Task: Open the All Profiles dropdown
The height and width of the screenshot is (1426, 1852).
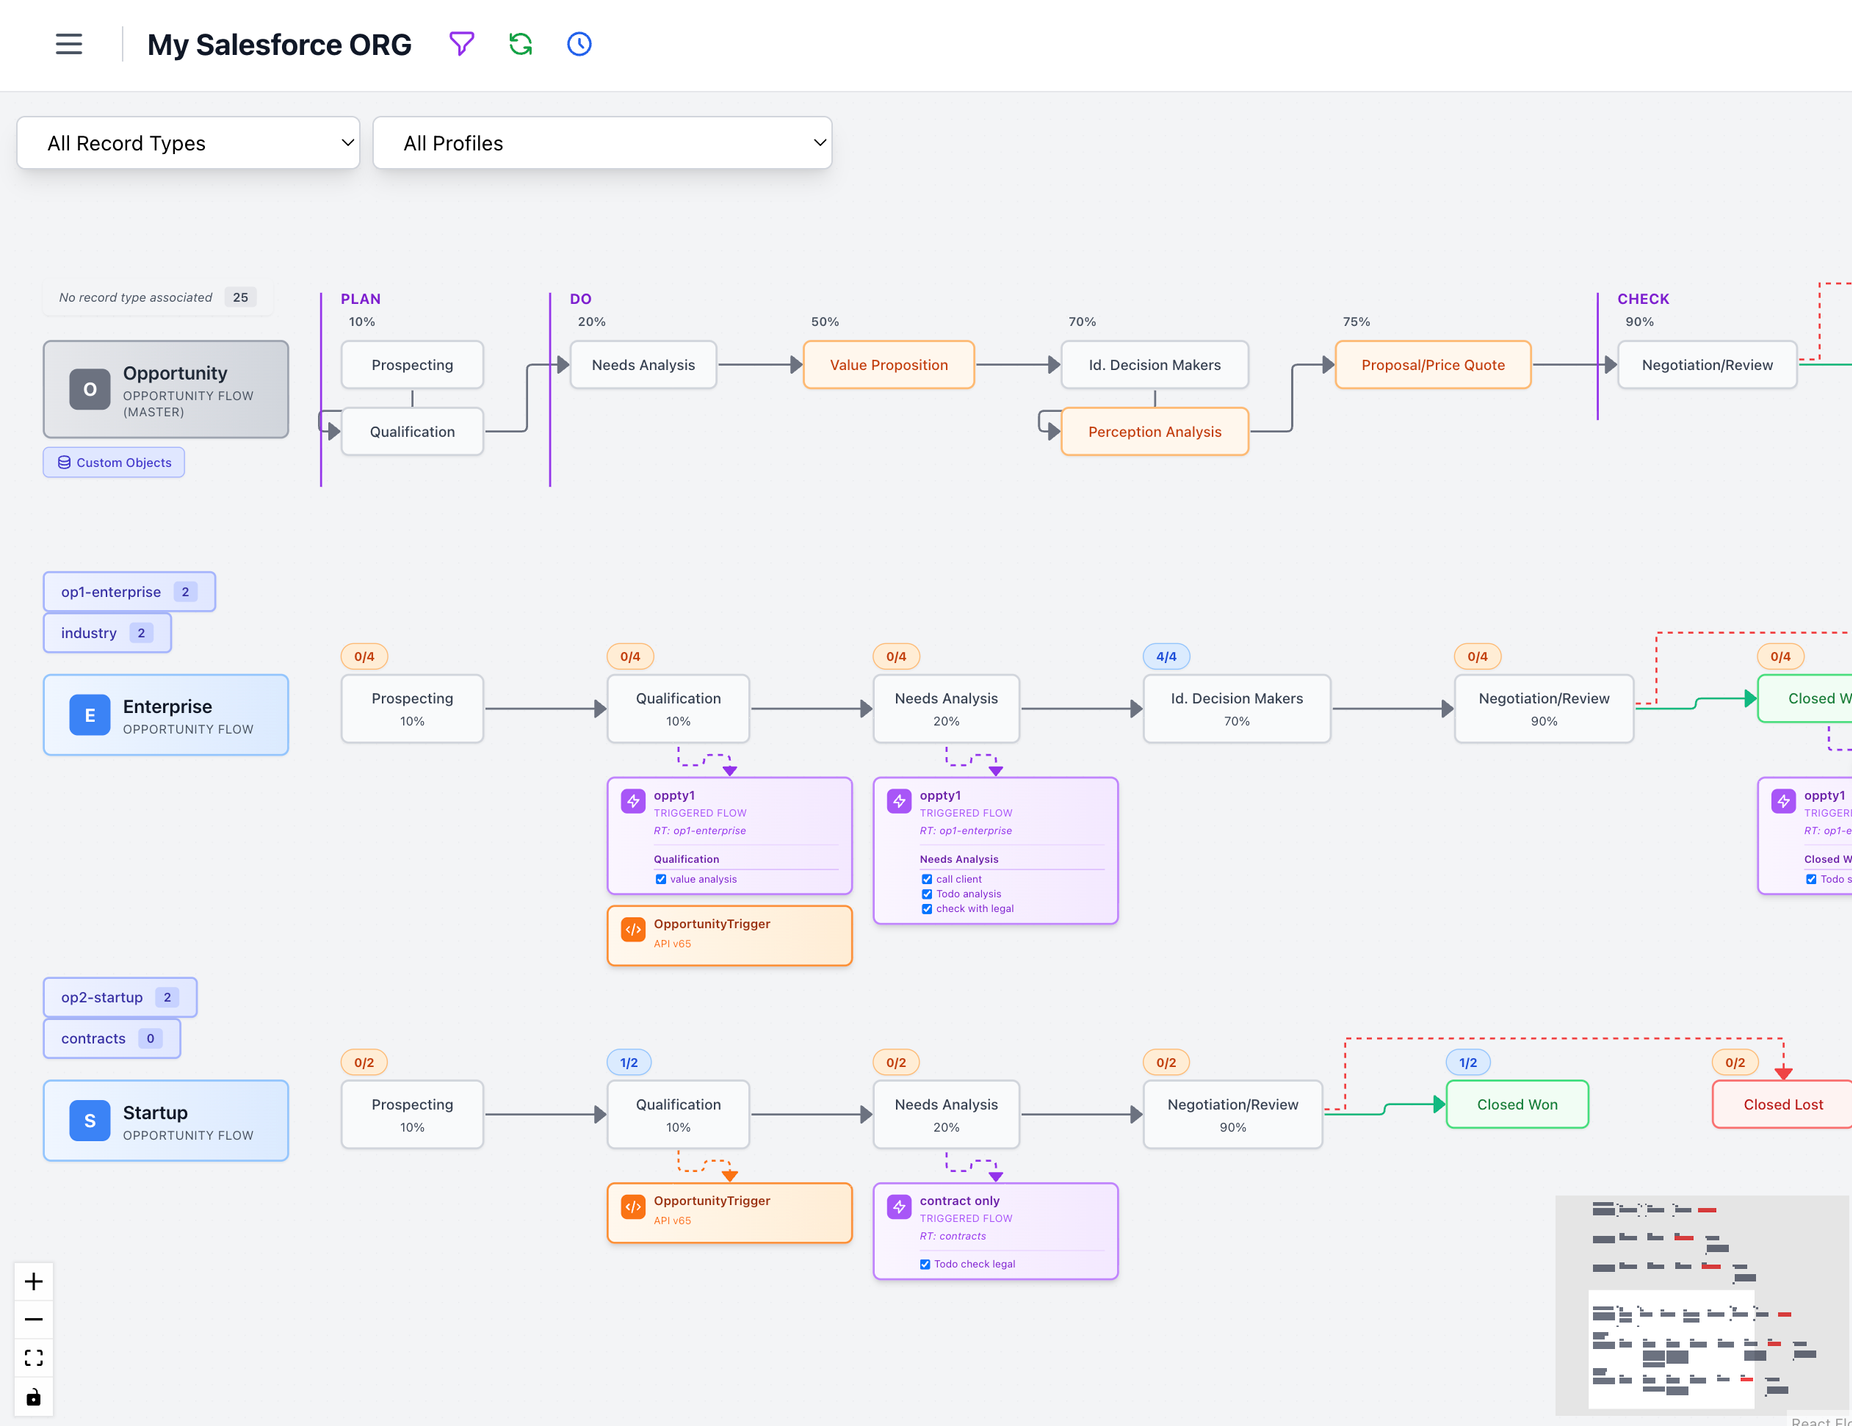Action: pos(602,143)
